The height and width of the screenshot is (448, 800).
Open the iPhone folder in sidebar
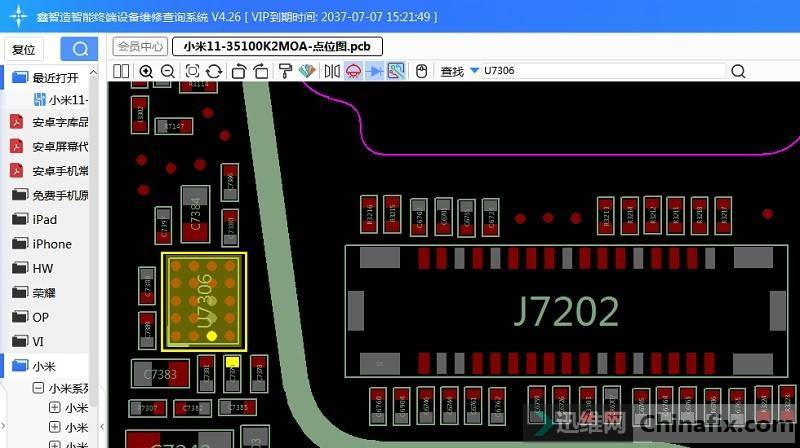coord(51,244)
